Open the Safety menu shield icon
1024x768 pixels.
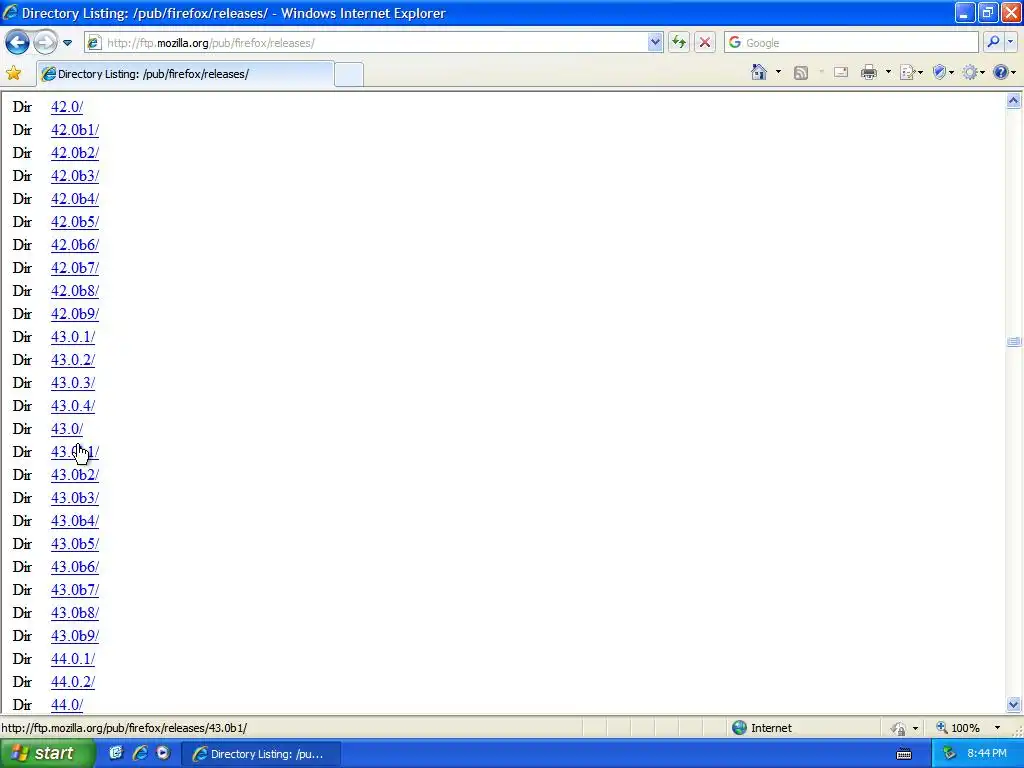click(943, 72)
